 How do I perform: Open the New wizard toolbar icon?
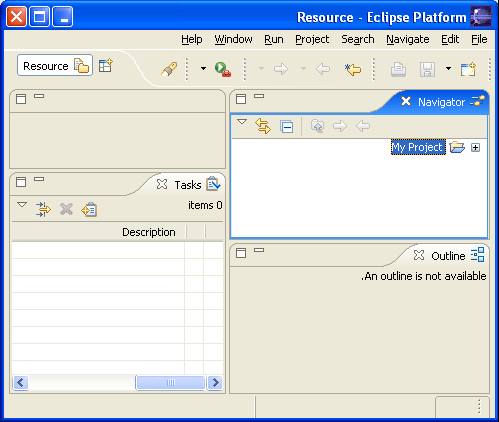click(468, 69)
